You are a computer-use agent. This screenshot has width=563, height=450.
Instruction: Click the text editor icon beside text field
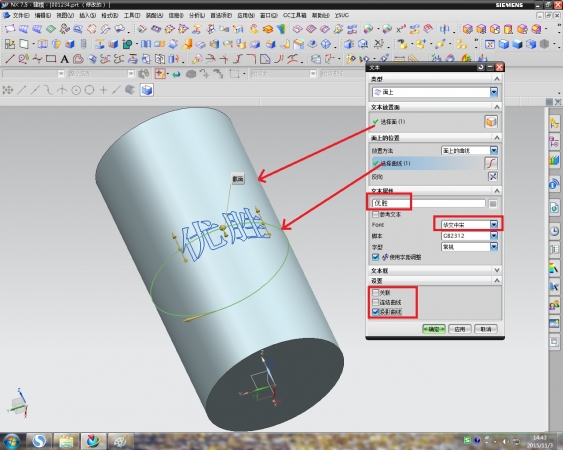click(x=493, y=204)
